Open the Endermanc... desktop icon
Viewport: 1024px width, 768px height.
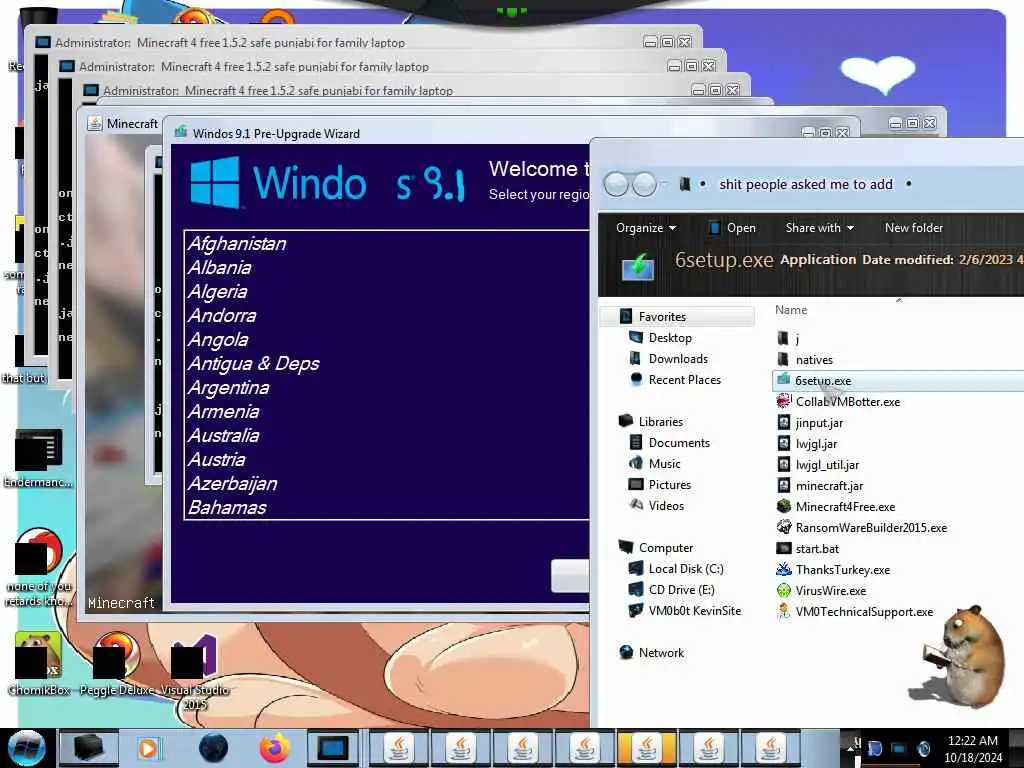[38, 457]
